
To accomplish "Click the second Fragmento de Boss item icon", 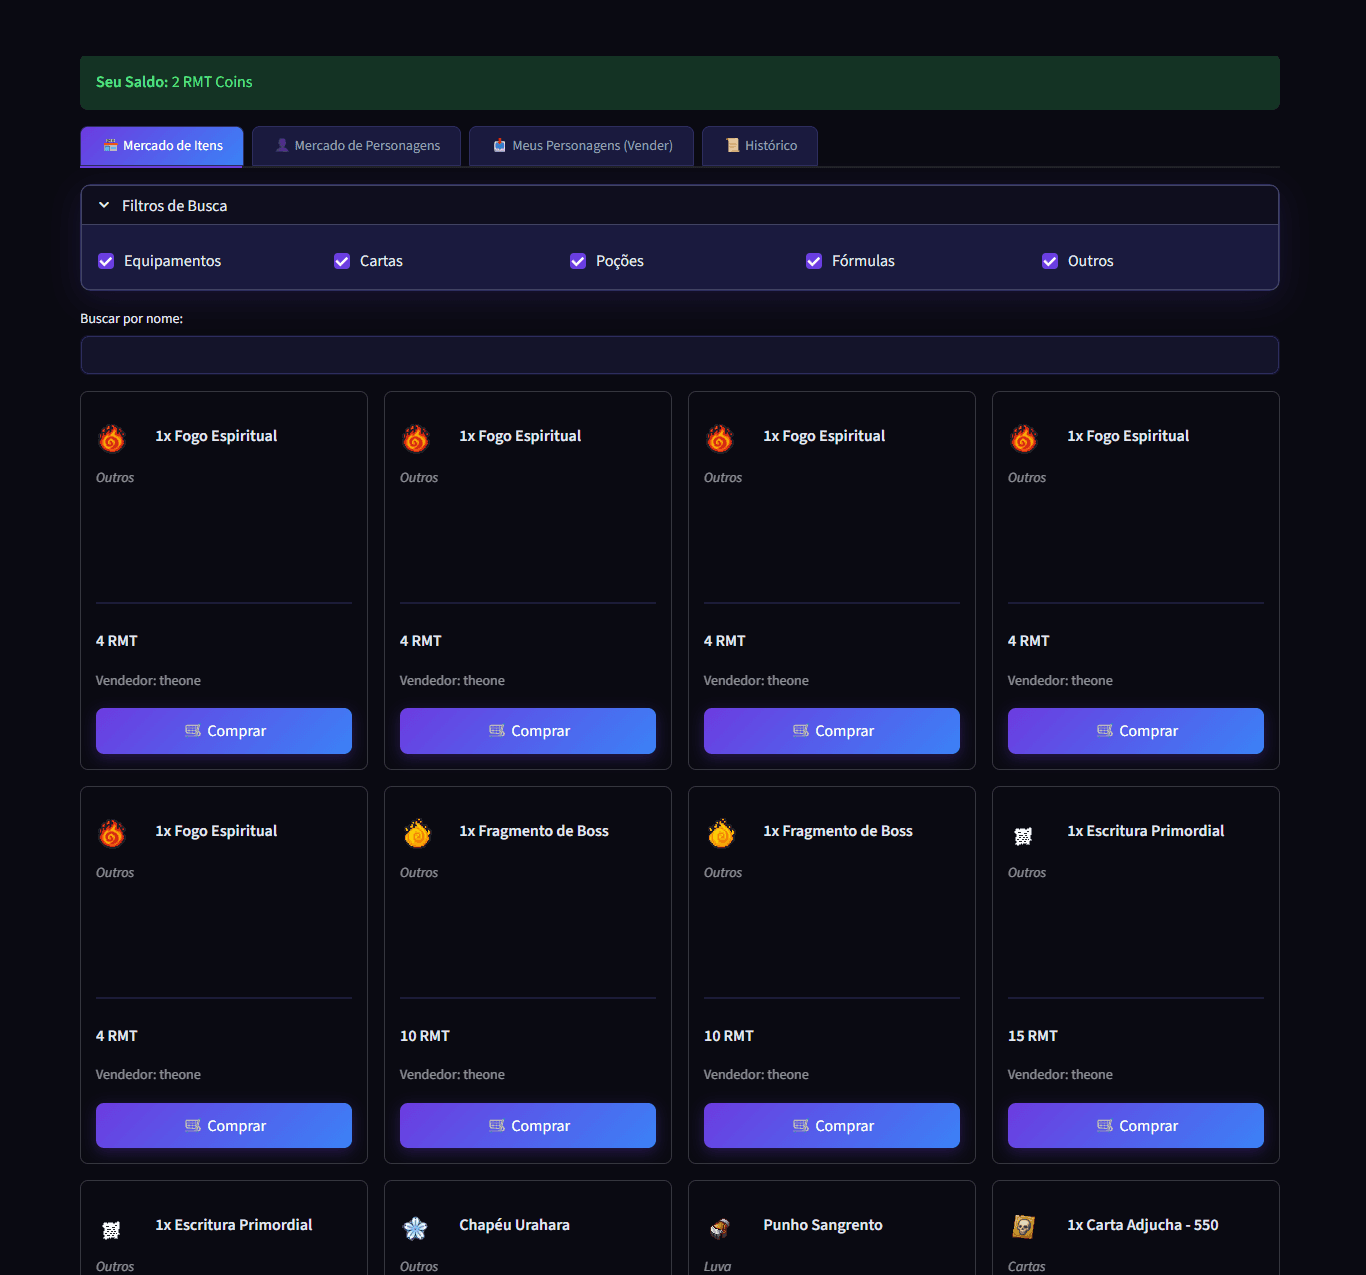I will pyautogui.click(x=721, y=833).
